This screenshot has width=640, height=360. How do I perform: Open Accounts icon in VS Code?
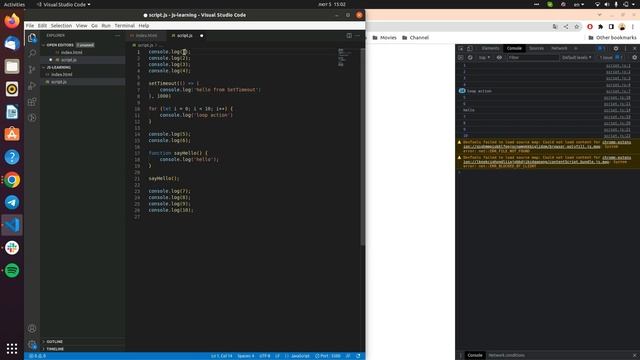coord(32,329)
